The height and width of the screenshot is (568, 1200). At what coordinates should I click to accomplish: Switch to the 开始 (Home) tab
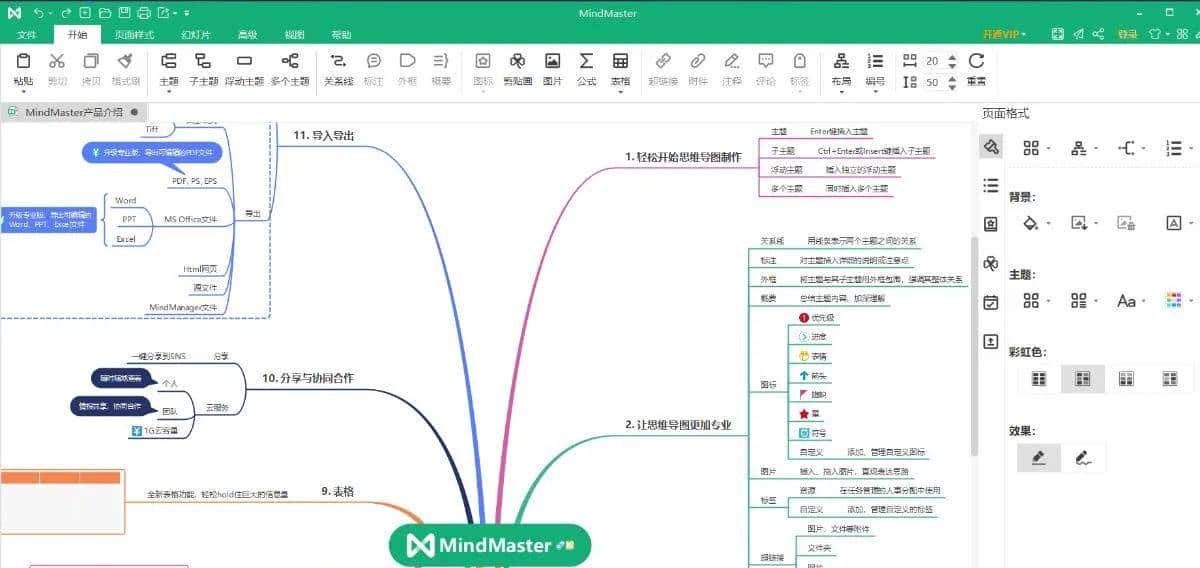(78, 34)
